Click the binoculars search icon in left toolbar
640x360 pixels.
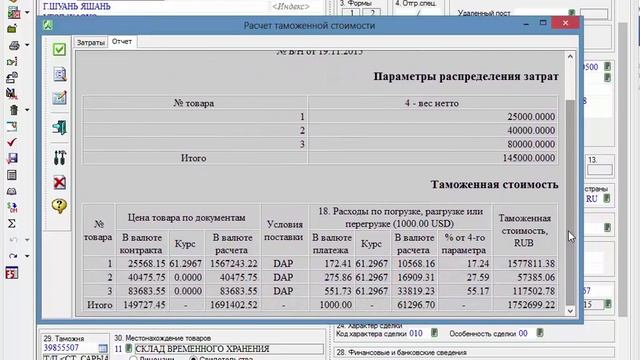[x=12, y=191]
